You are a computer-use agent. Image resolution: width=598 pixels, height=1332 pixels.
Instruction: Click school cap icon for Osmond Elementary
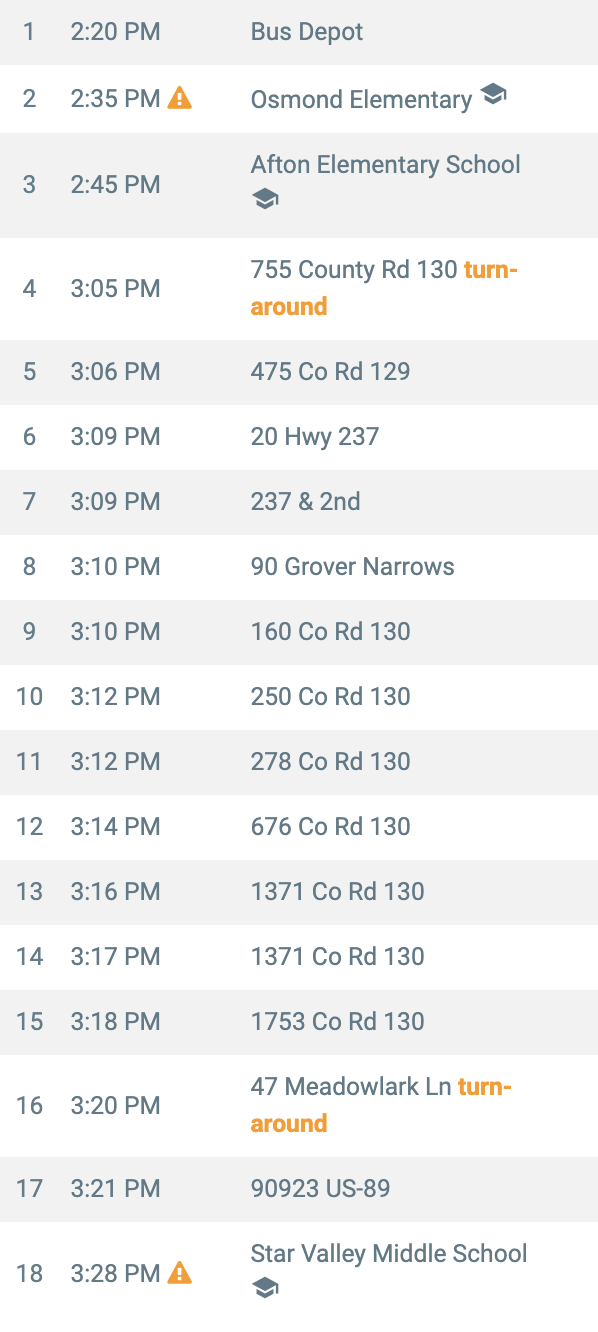(493, 95)
